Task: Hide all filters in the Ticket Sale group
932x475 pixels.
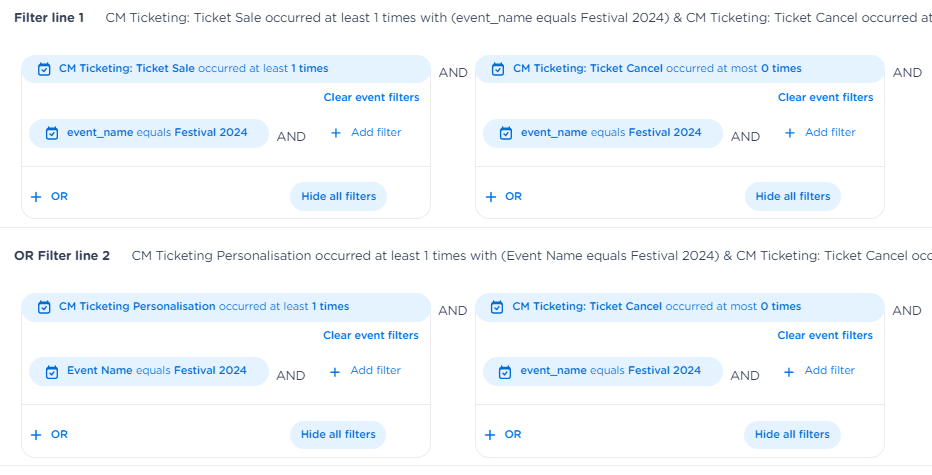Action: 338,197
